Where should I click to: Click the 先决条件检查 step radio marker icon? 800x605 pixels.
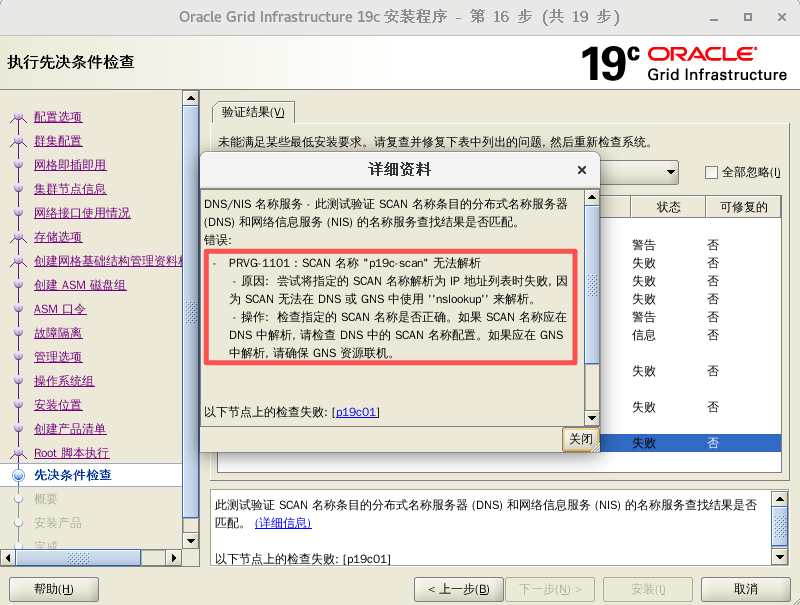[x=19, y=475]
